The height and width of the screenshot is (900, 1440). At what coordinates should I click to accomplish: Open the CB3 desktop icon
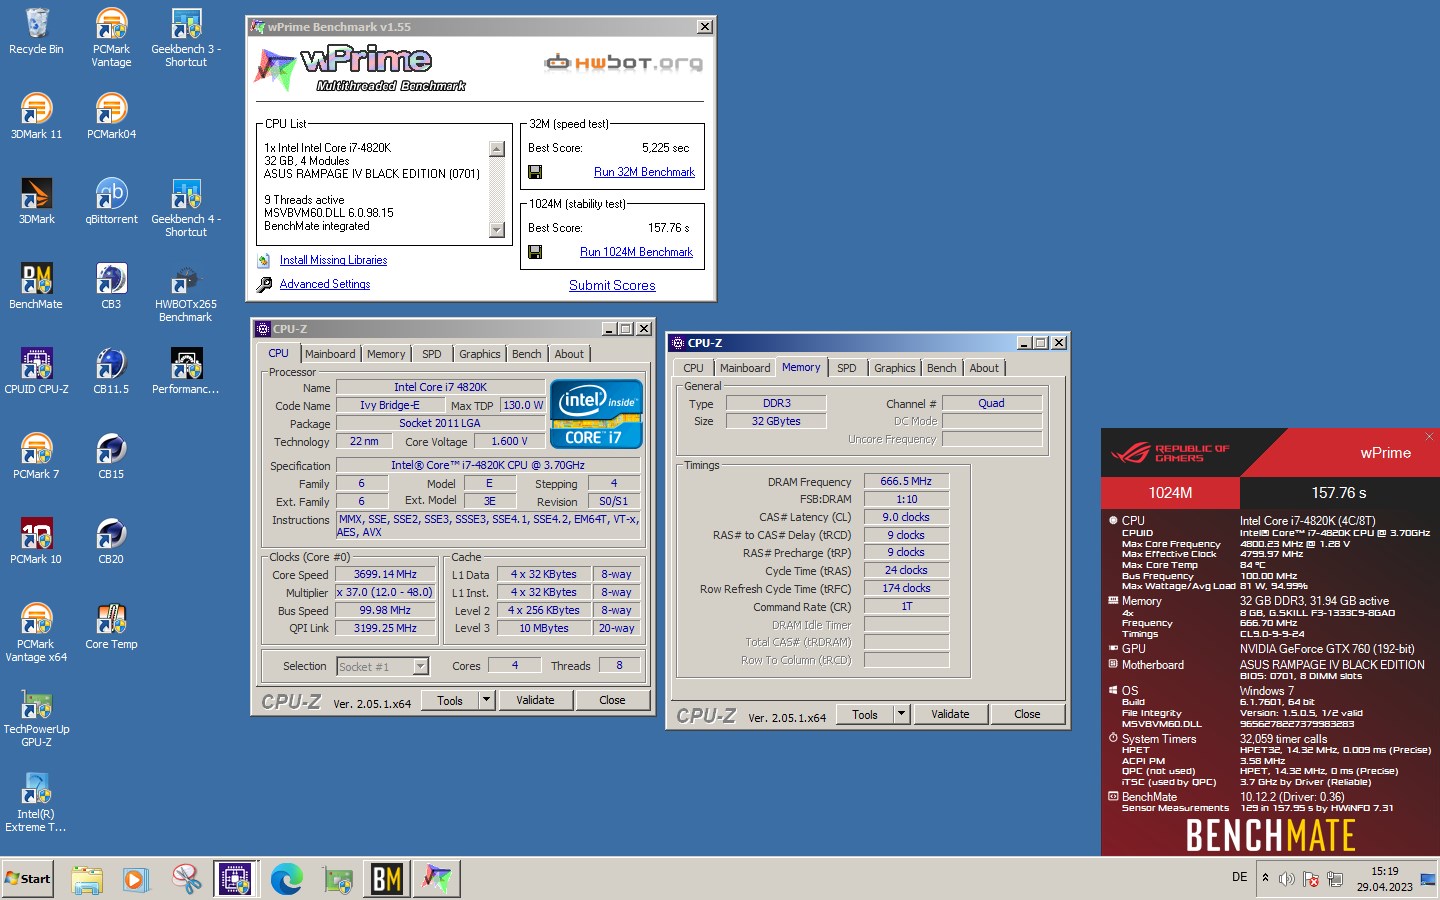[x=111, y=286]
